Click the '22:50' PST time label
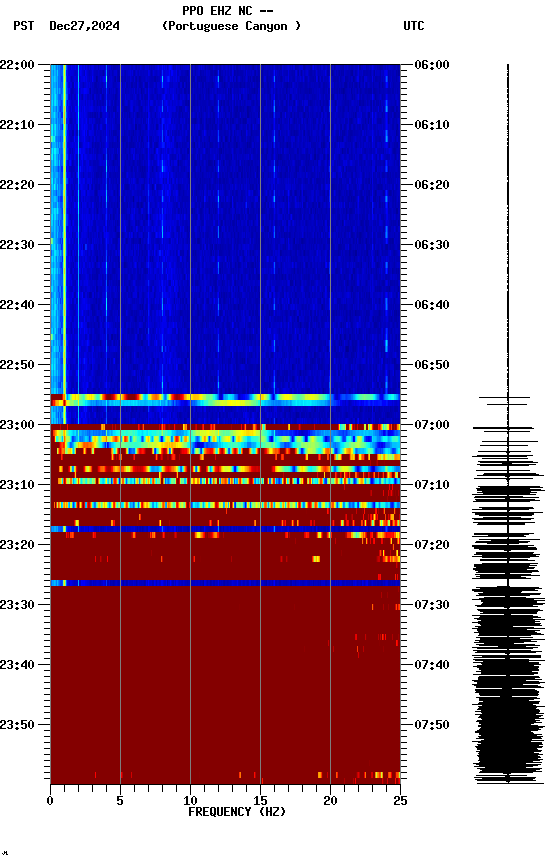552x864 pixels. [x=17, y=365]
